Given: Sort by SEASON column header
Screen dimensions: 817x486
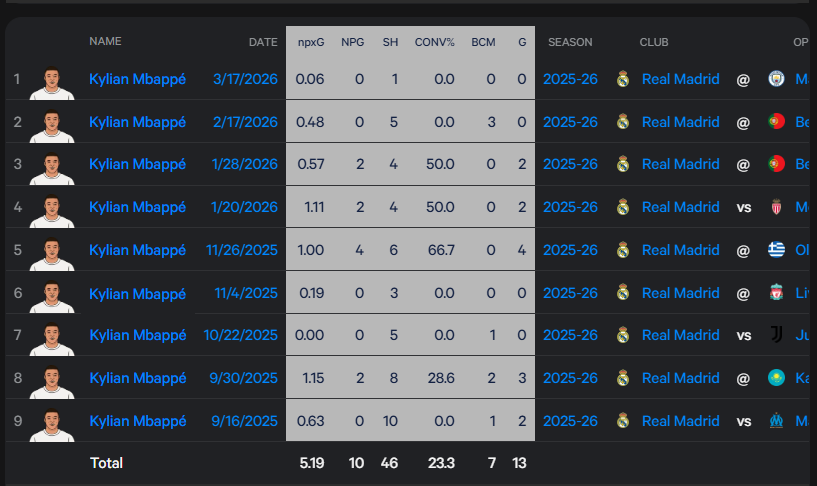Looking at the screenshot, I should click(x=570, y=42).
